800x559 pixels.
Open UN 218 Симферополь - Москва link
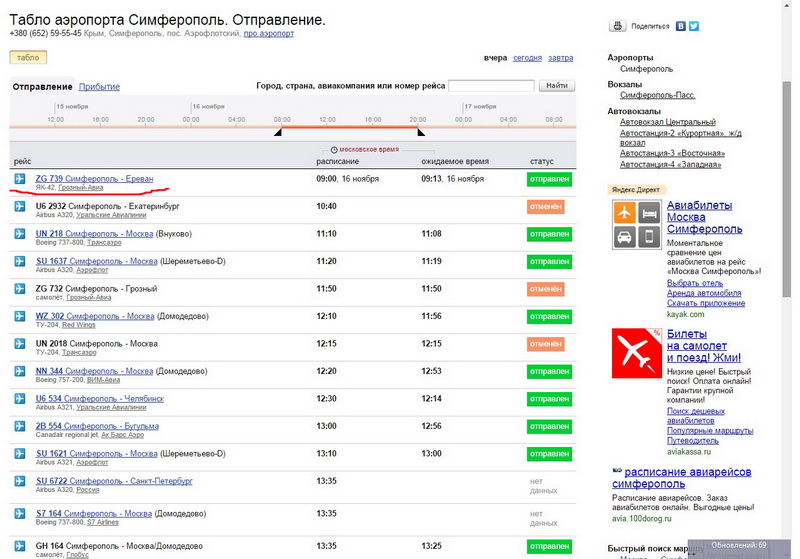tap(94, 234)
